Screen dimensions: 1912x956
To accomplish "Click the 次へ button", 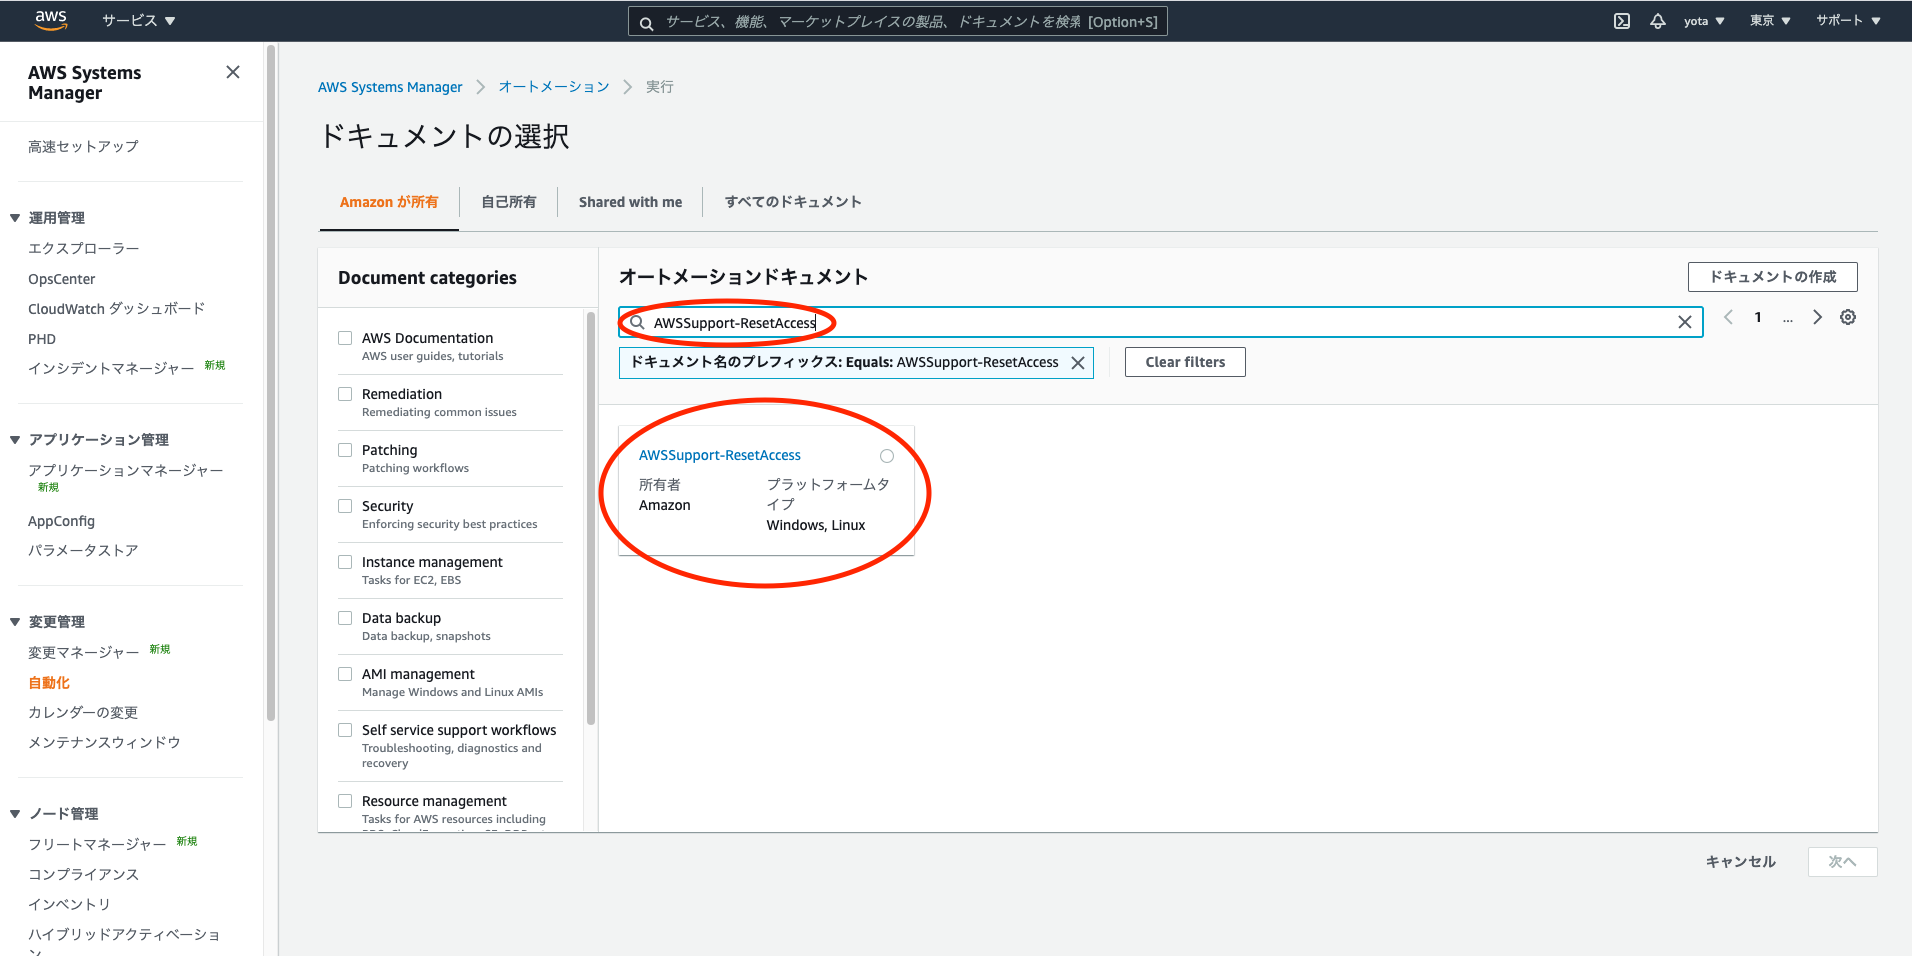I will pos(1842,862).
